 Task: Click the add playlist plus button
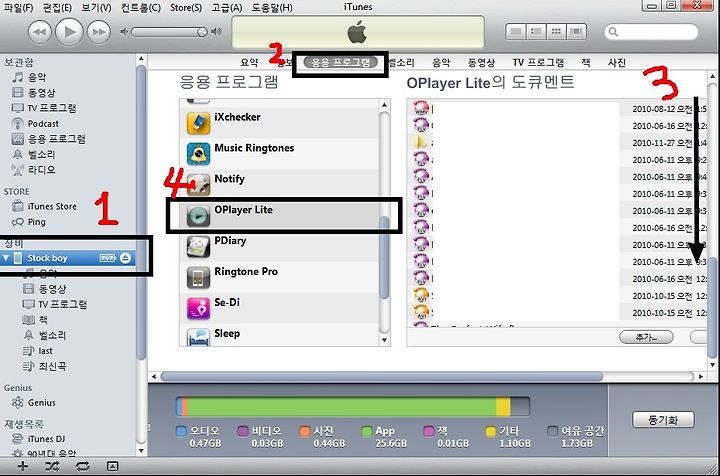pyautogui.click(x=22, y=467)
